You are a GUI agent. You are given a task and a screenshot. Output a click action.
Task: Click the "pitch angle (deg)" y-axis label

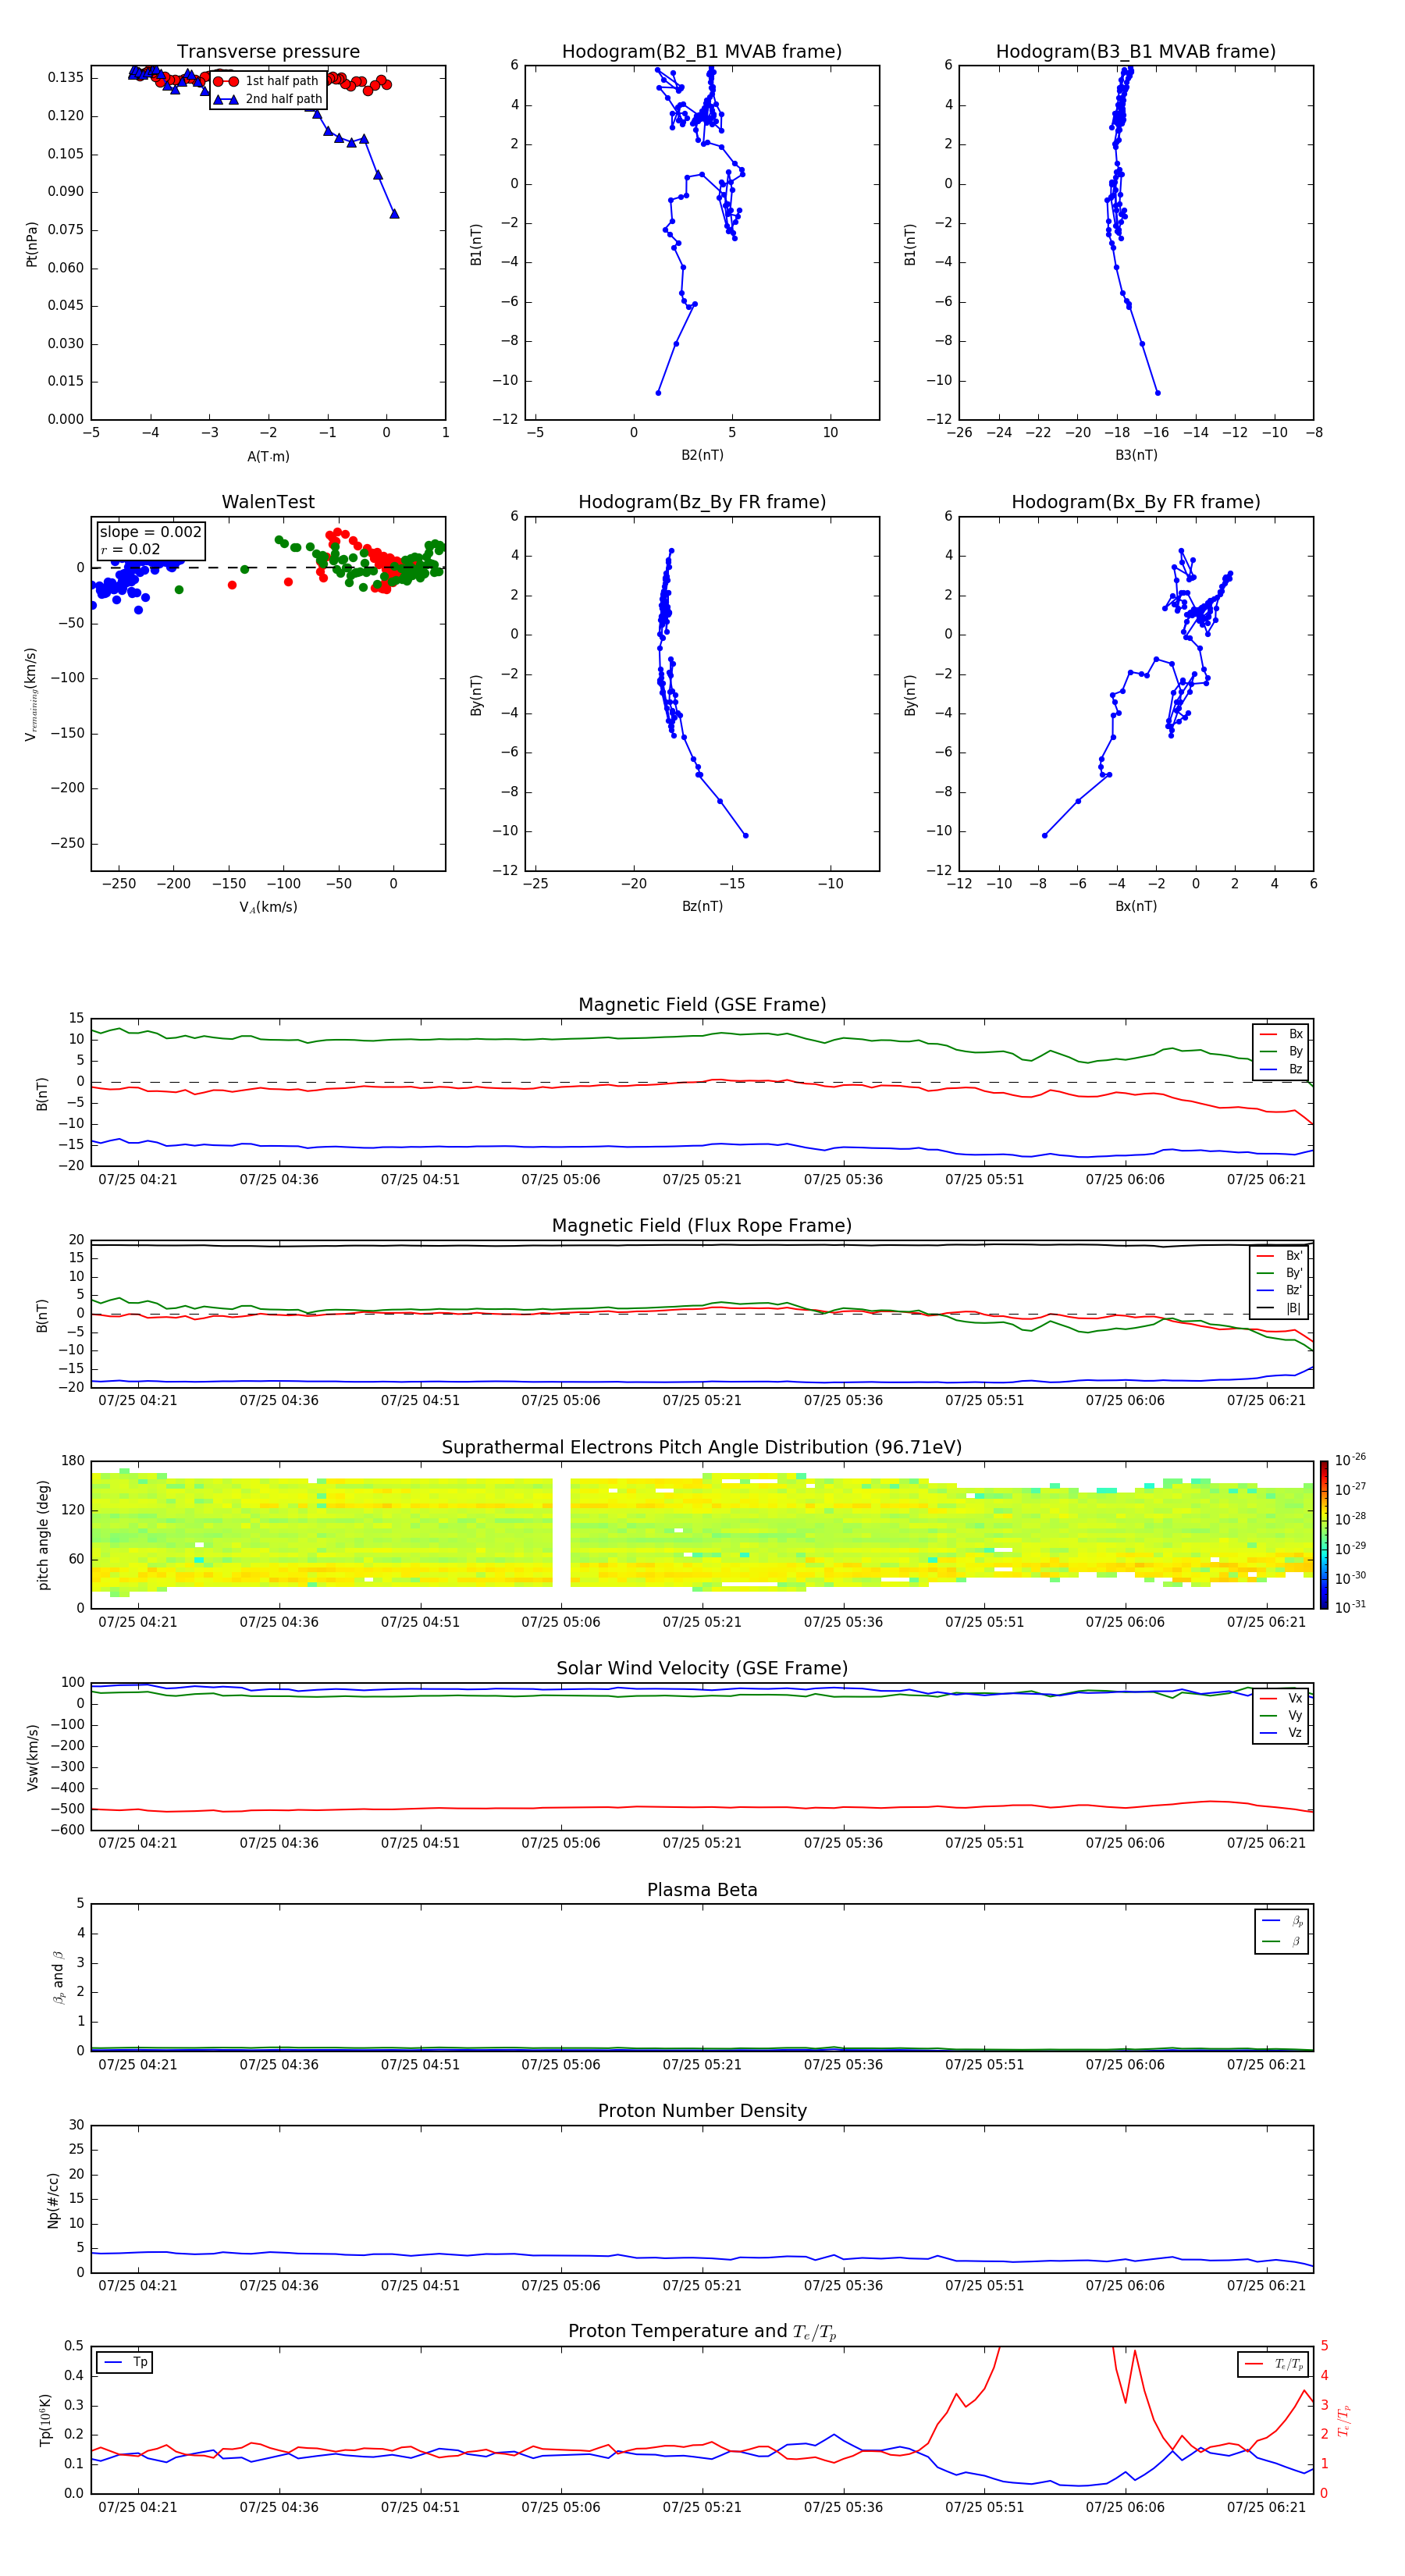(x=44, y=1535)
